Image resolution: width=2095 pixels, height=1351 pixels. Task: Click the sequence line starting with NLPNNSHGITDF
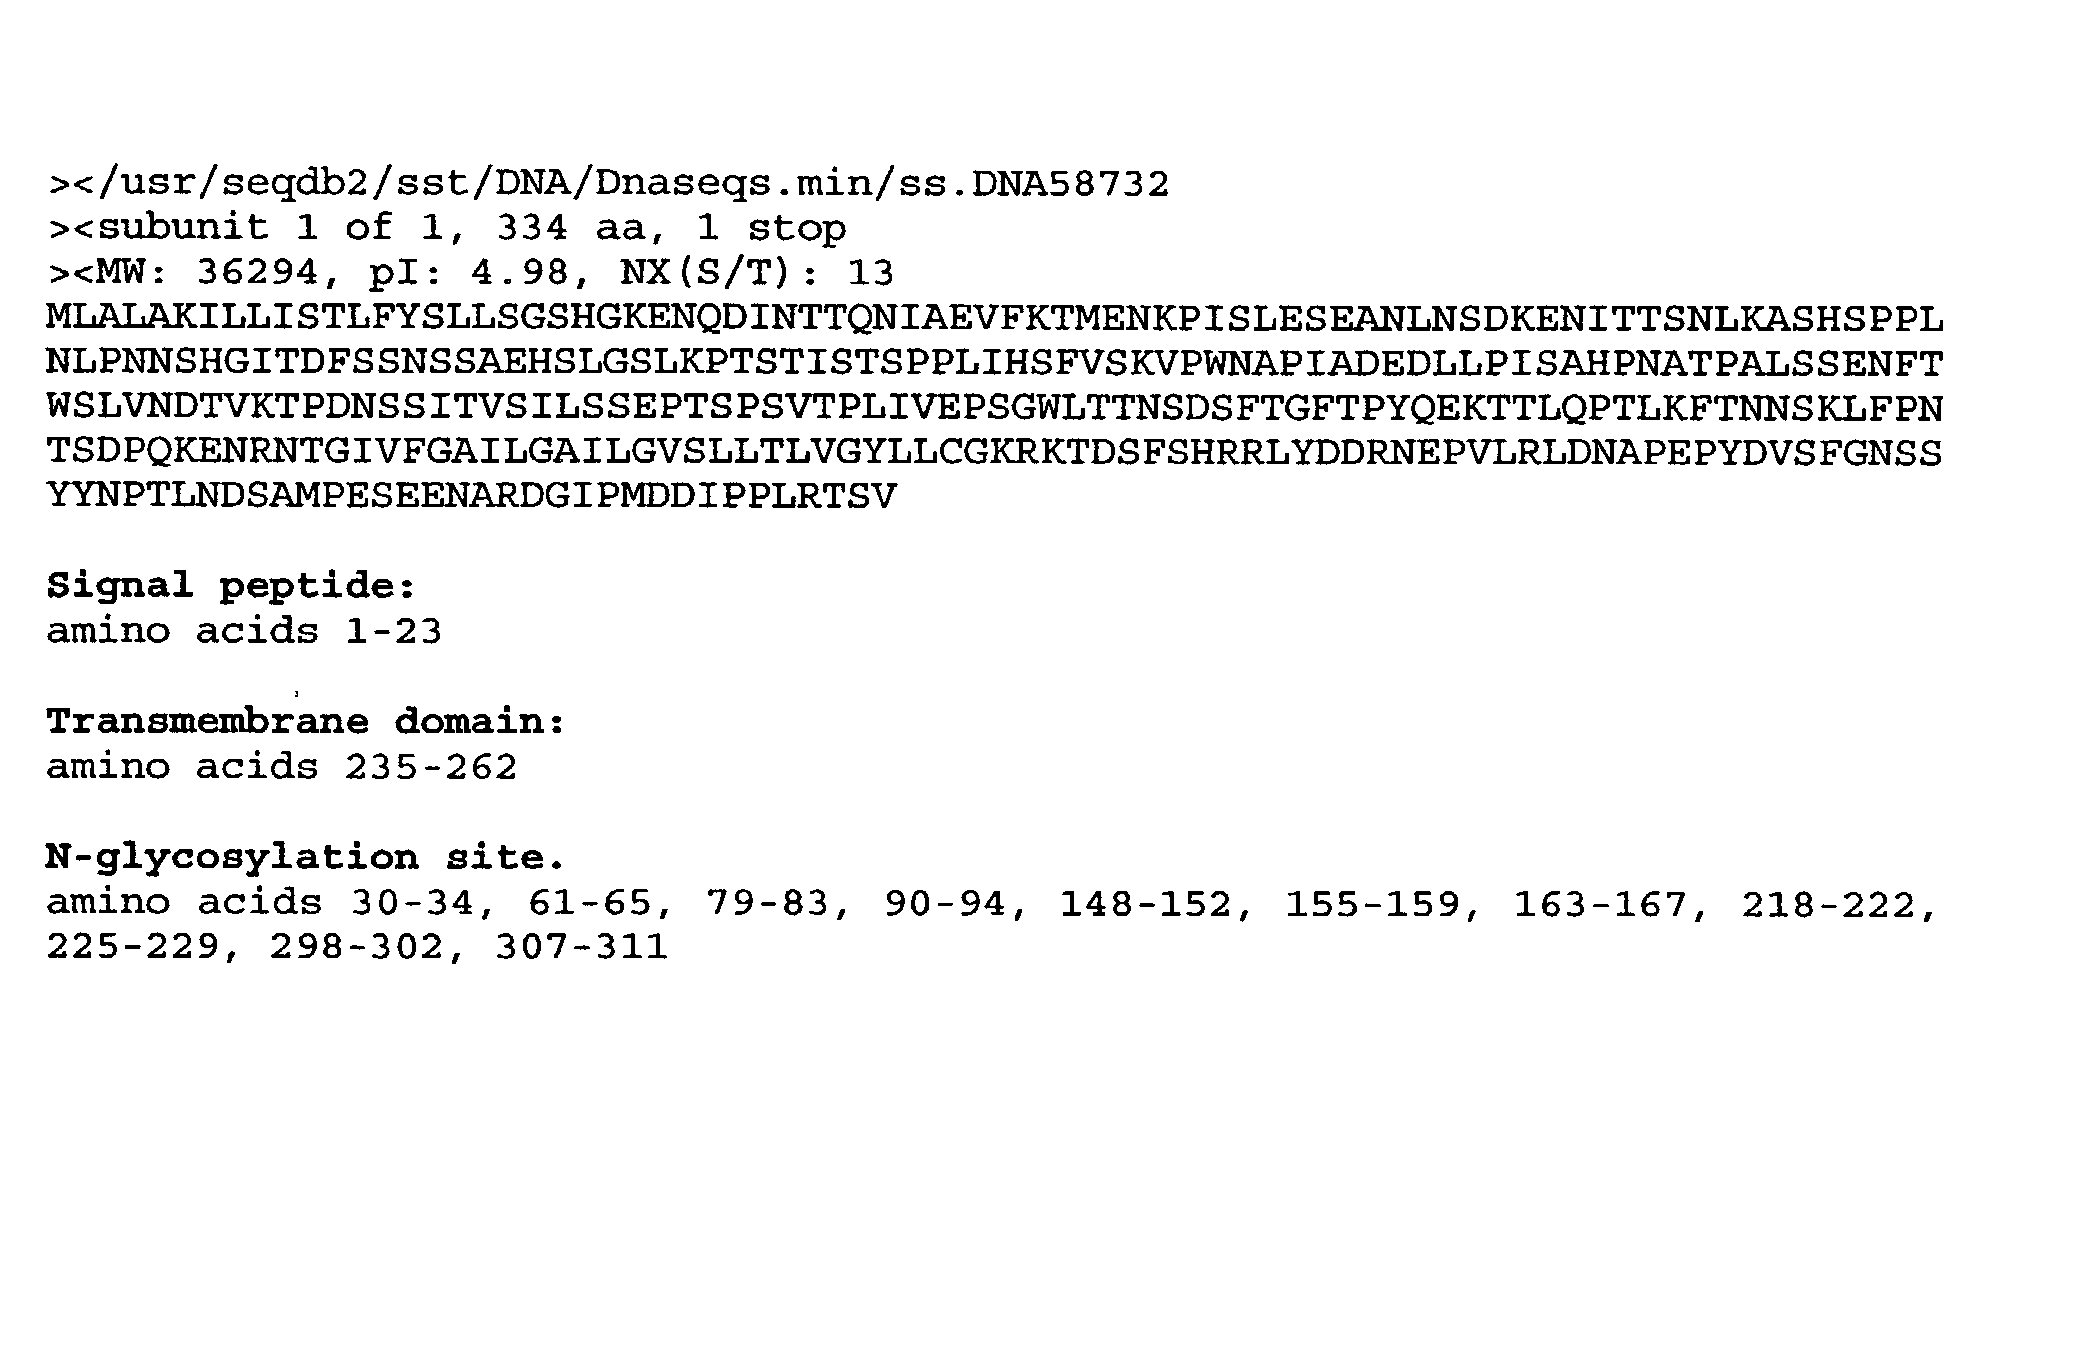pyautogui.click(x=994, y=363)
